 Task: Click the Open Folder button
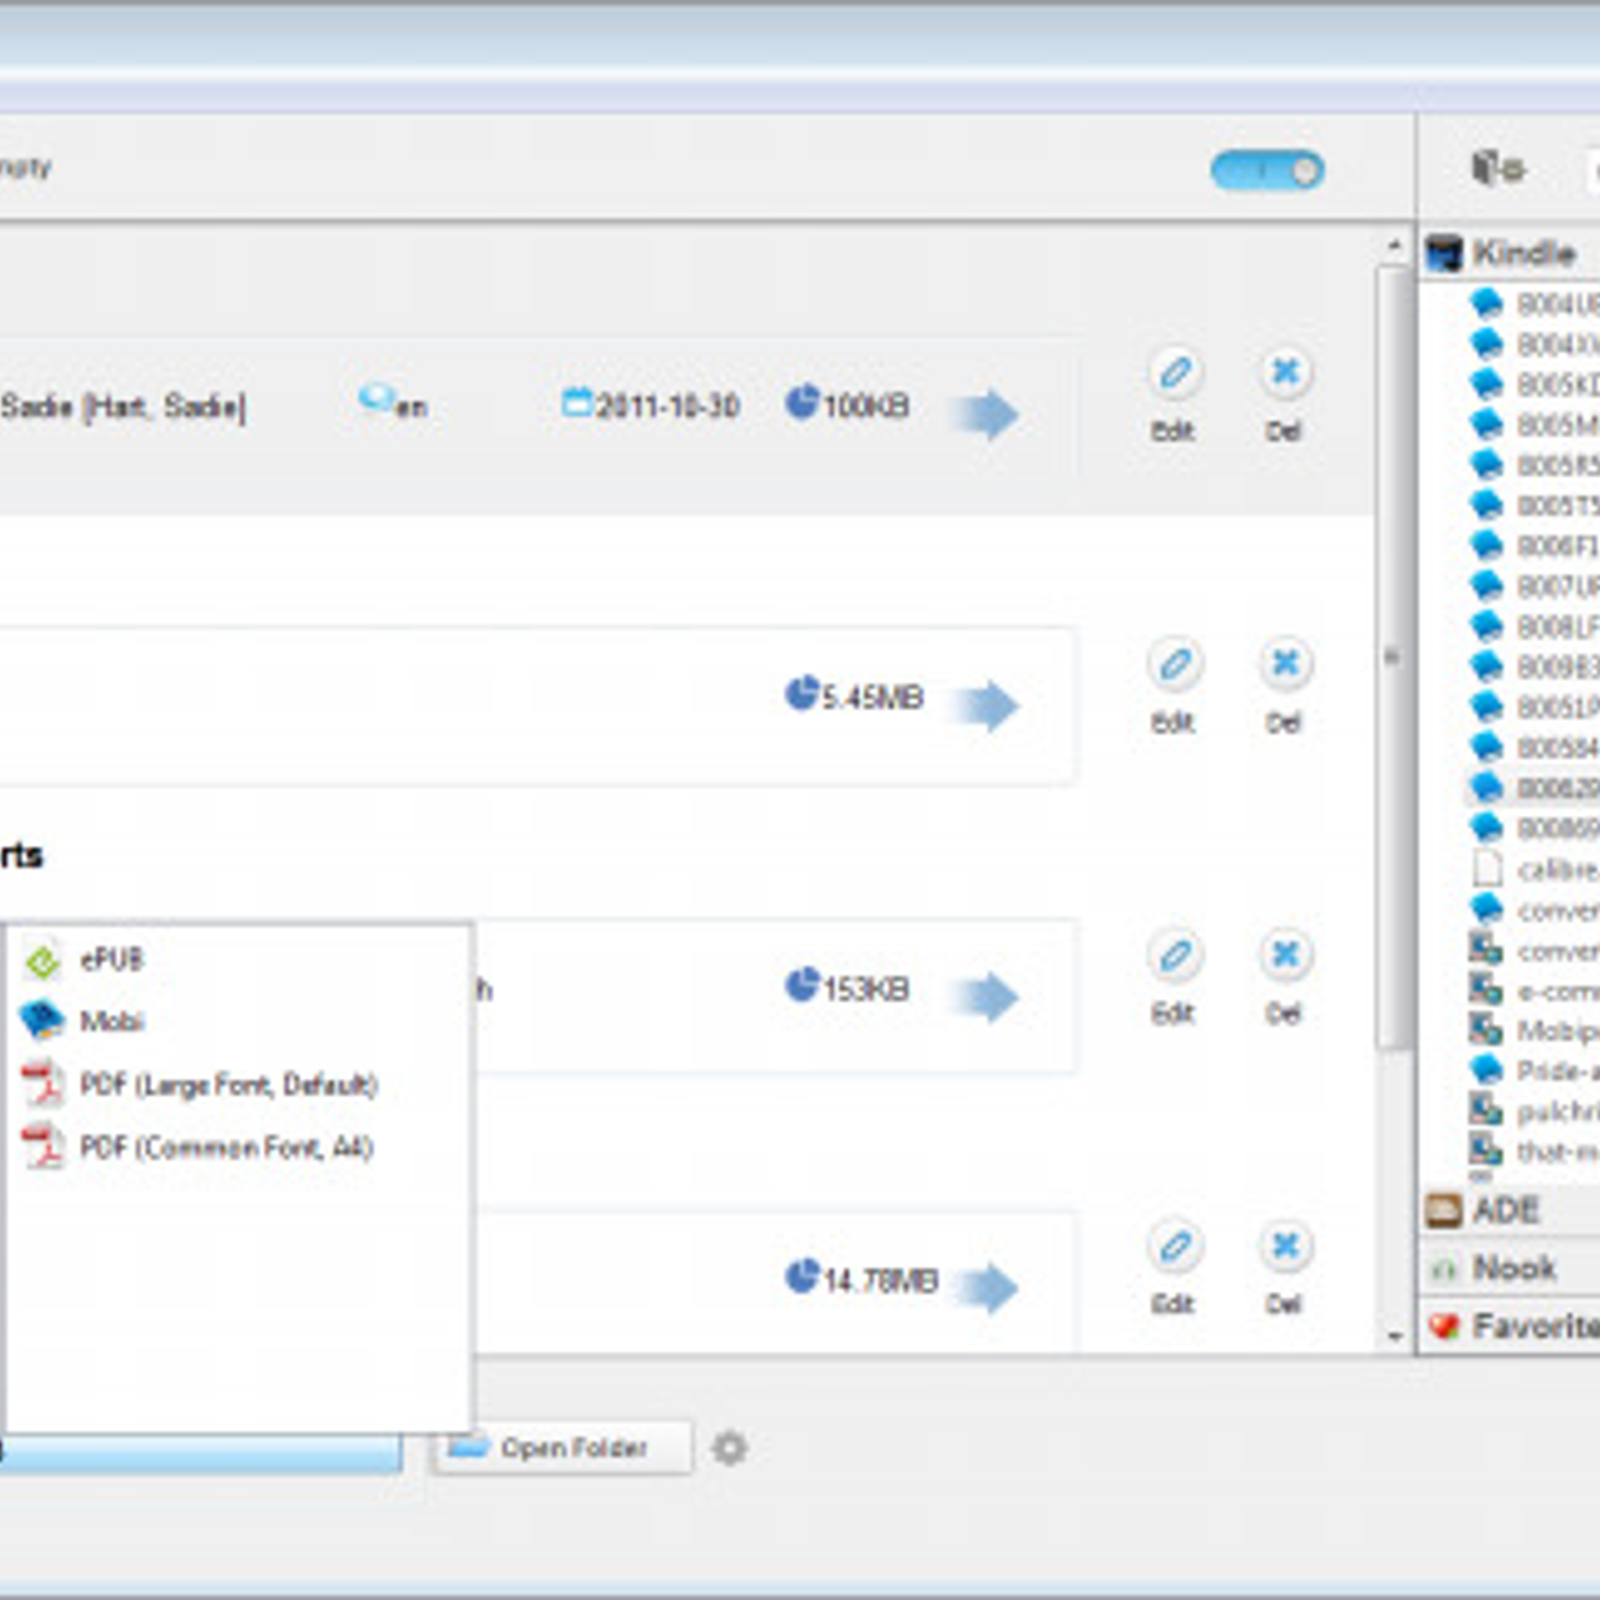(563, 1447)
